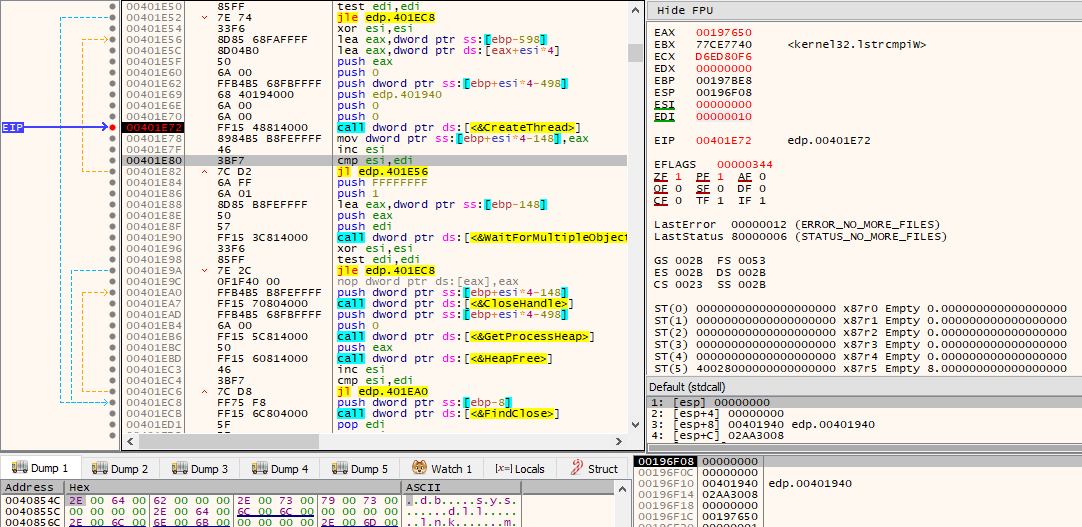The width and height of the screenshot is (1082, 527).
Task: Select the Dump 5 tab
Action: click(x=360, y=468)
